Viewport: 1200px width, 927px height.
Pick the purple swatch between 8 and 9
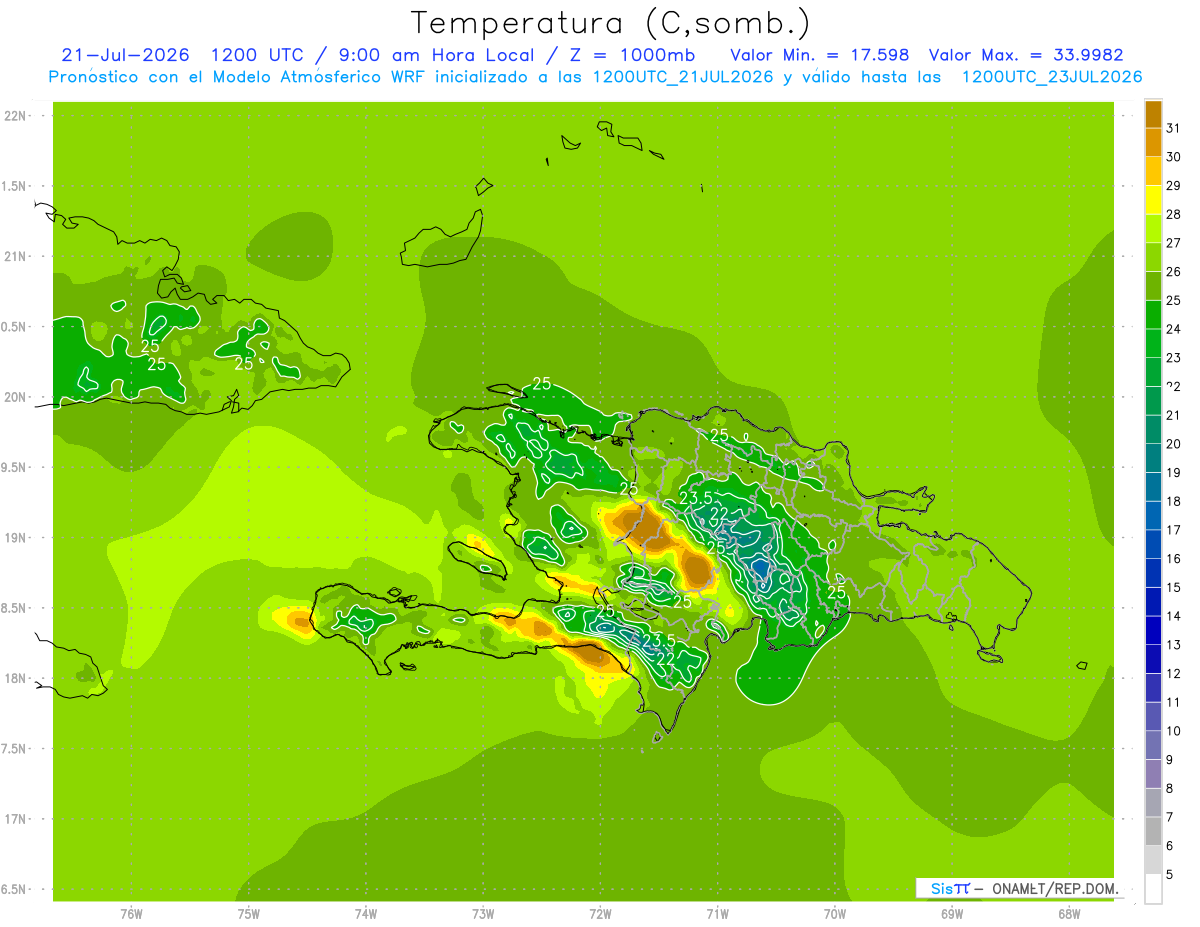pos(1153,775)
